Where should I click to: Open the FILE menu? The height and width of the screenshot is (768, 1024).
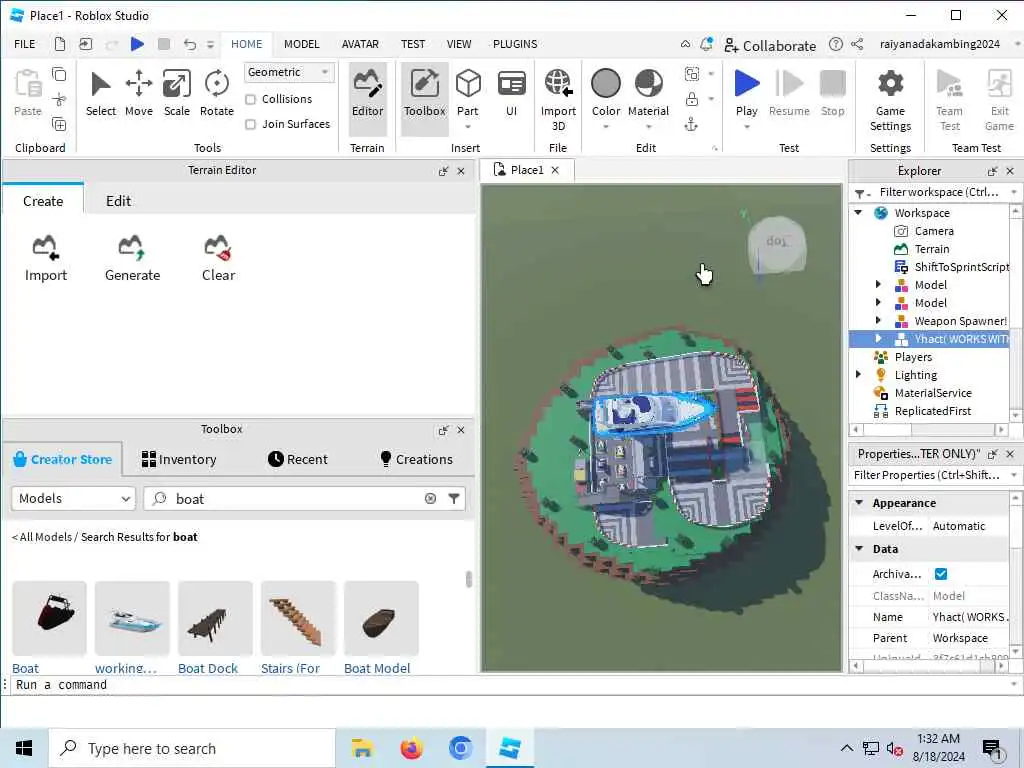pyautogui.click(x=25, y=44)
